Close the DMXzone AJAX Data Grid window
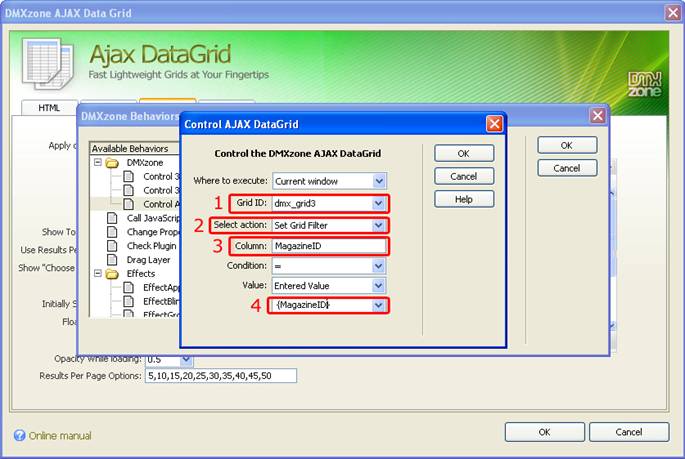 click(x=673, y=13)
